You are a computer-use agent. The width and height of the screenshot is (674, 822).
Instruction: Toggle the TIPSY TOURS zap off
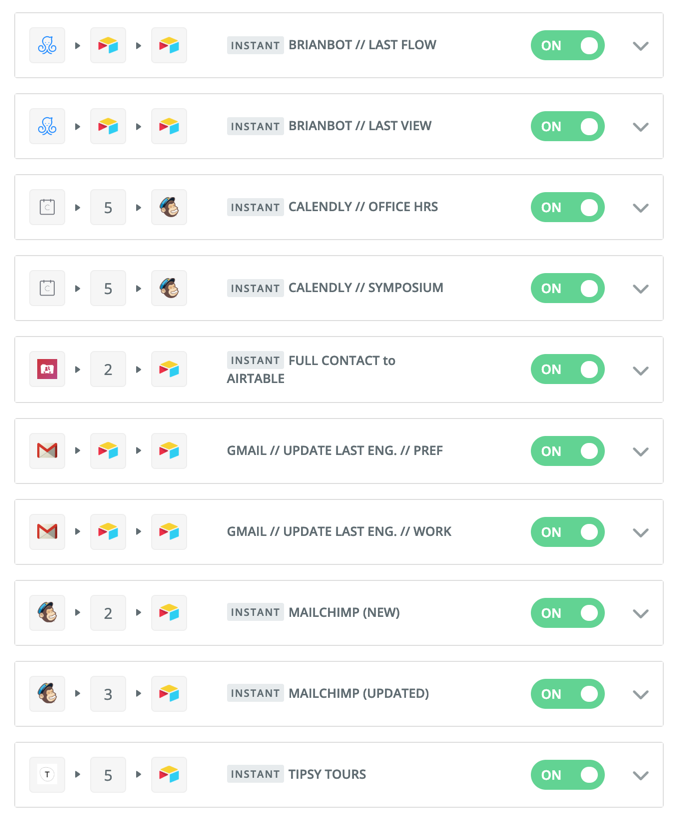click(567, 775)
